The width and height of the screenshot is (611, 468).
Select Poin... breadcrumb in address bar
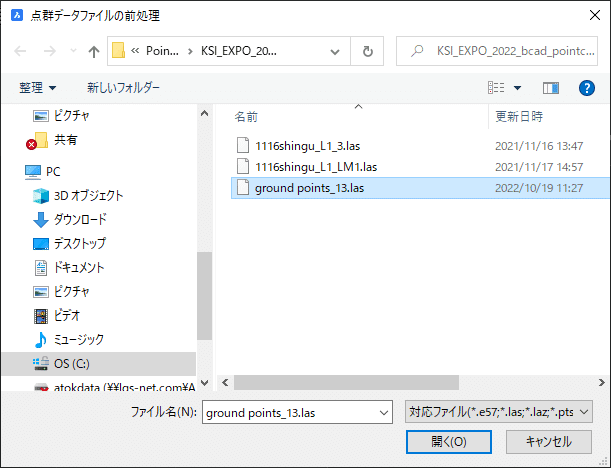(x=162, y=51)
